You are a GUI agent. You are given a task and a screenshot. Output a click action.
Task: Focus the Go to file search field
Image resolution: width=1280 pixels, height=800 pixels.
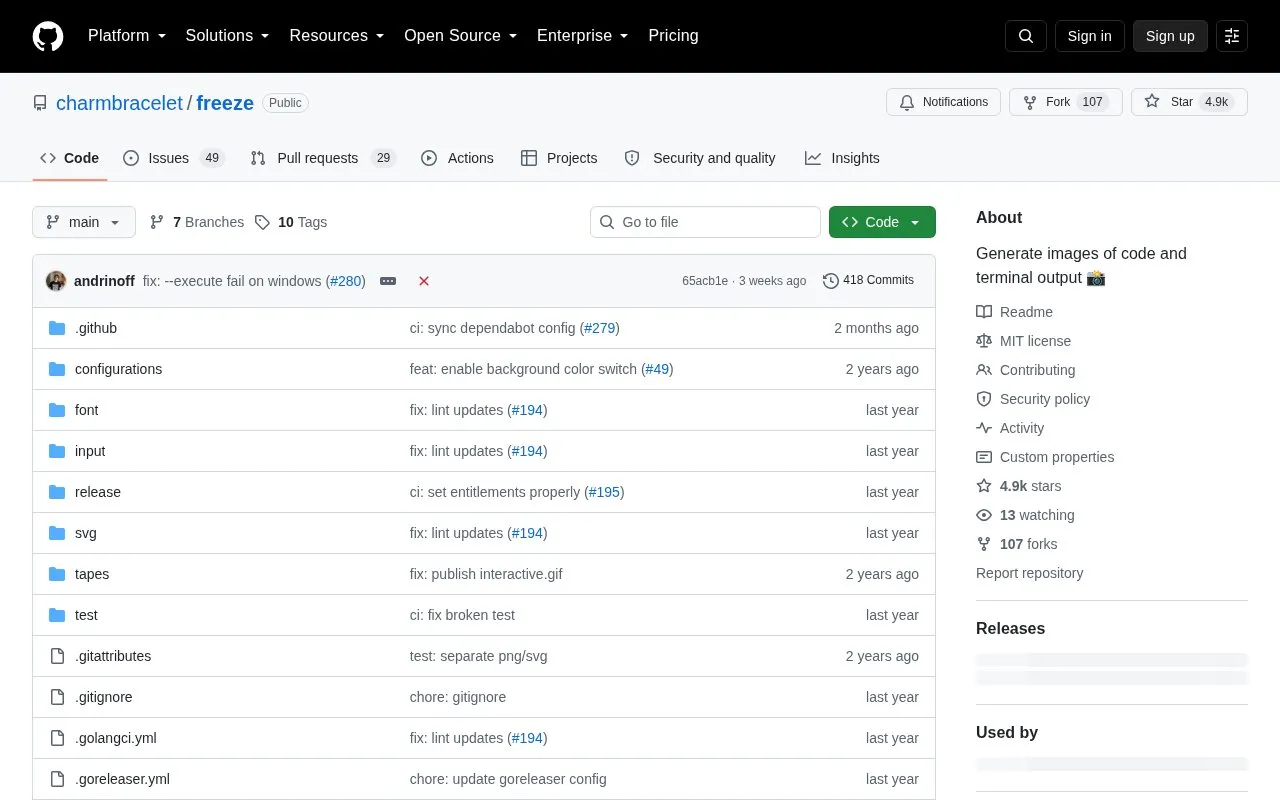[x=705, y=222]
